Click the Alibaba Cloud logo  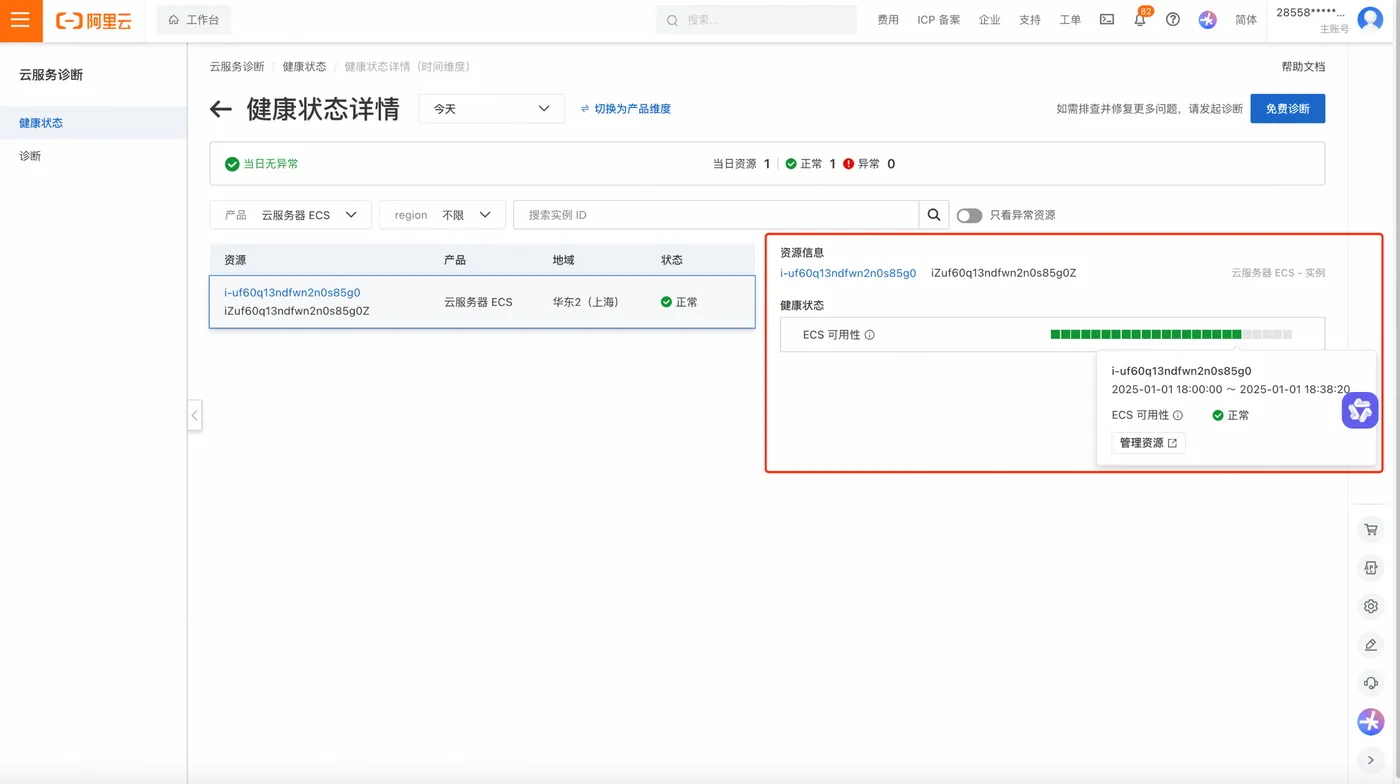pyautogui.click(x=94, y=20)
